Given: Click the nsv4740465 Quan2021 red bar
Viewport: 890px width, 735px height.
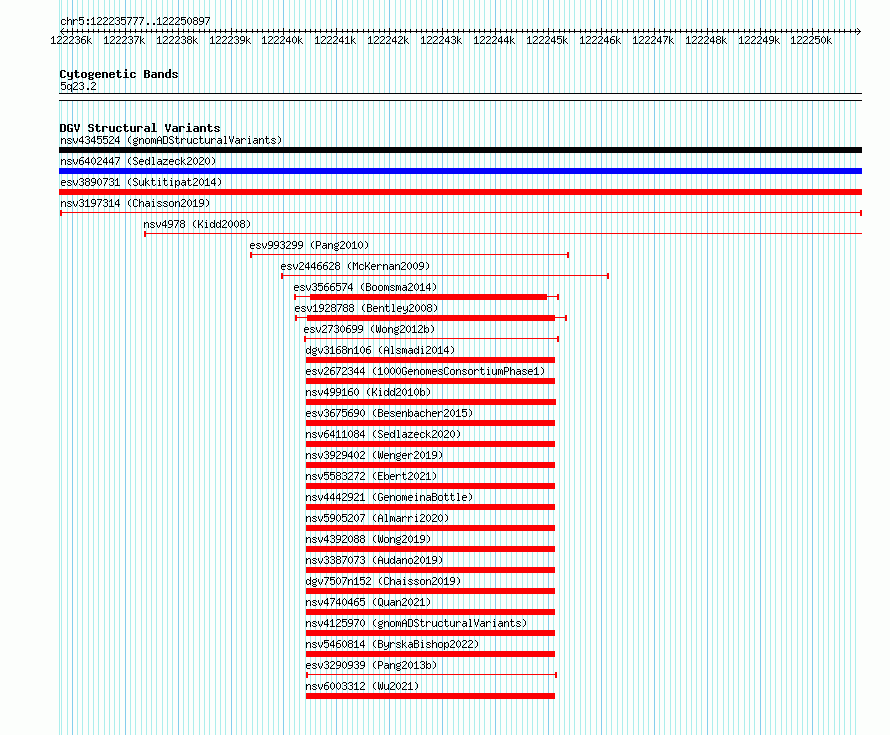Looking at the screenshot, I should coord(430,612).
